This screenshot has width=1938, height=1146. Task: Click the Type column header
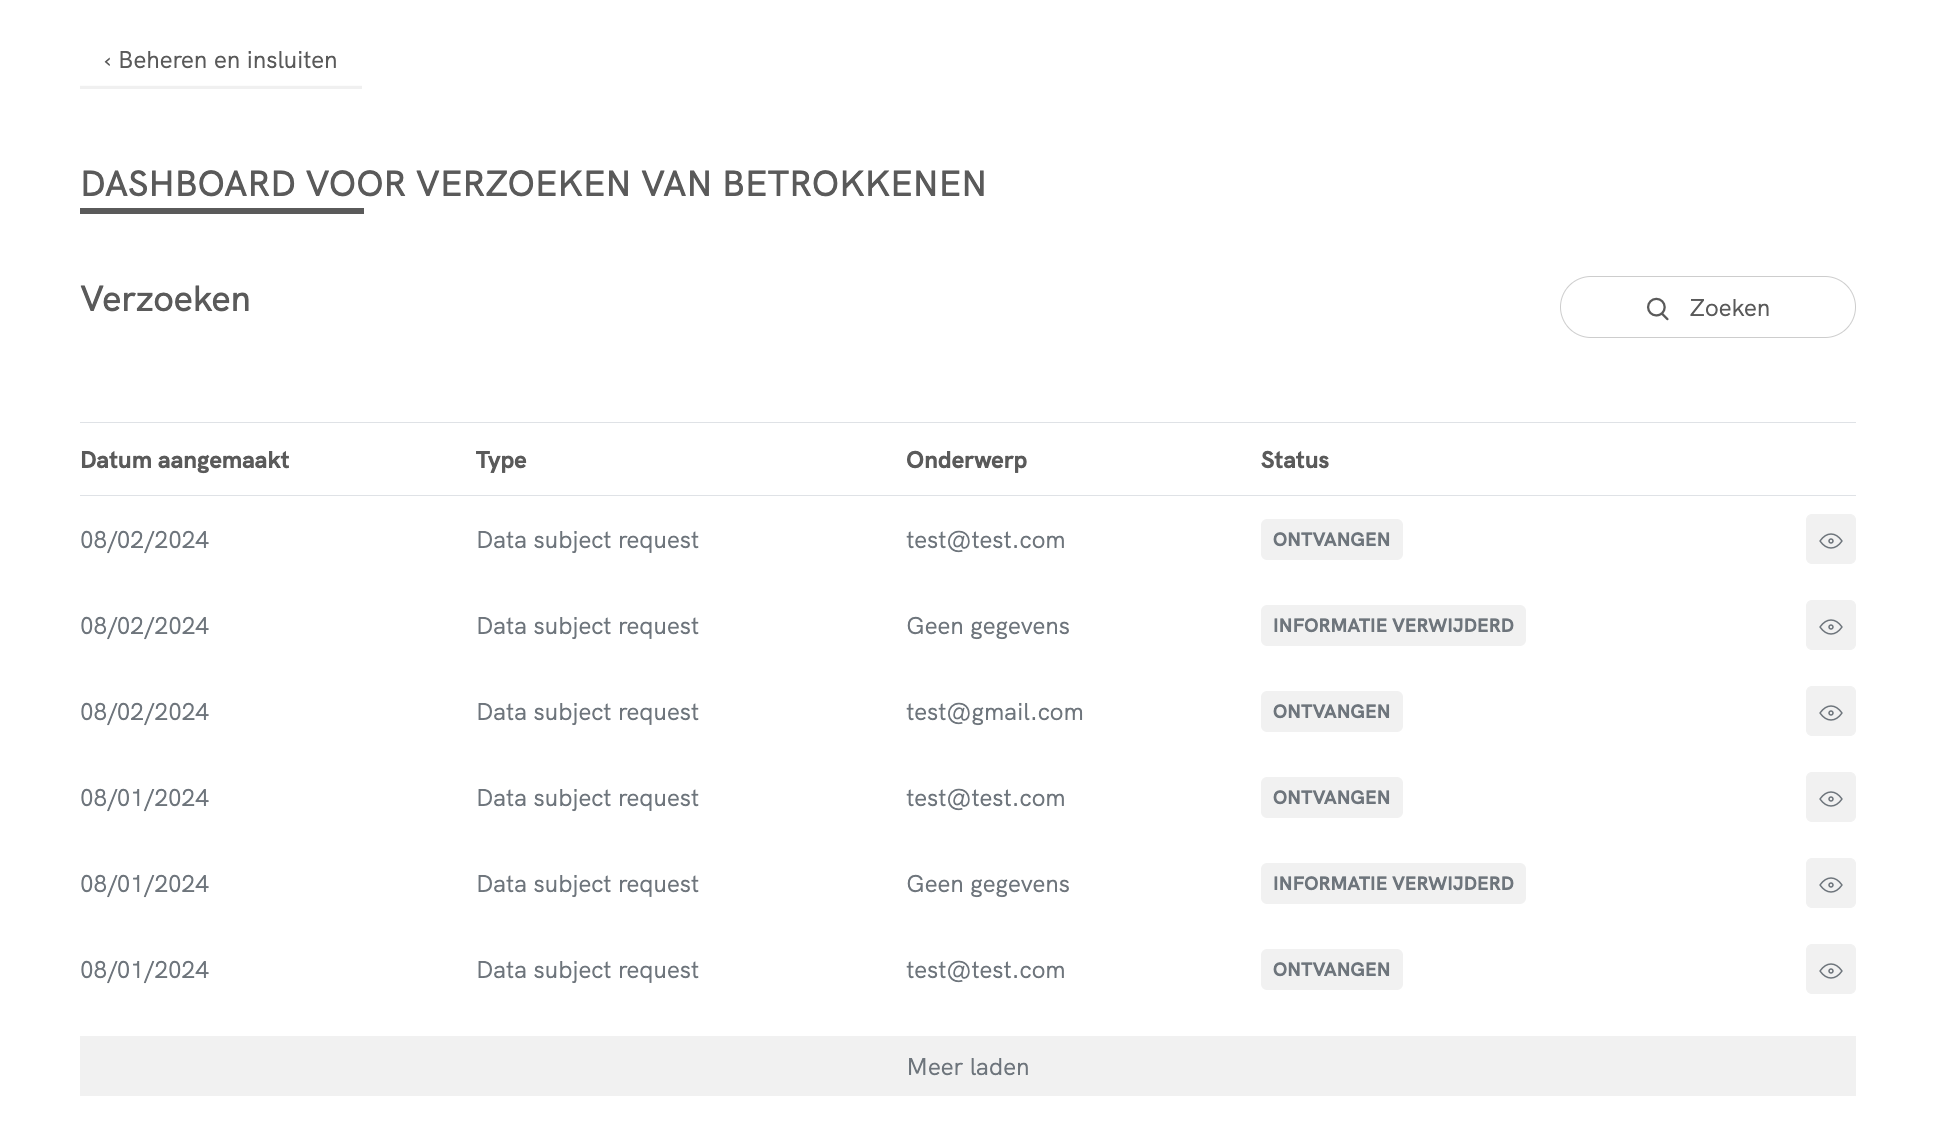pos(501,460)
